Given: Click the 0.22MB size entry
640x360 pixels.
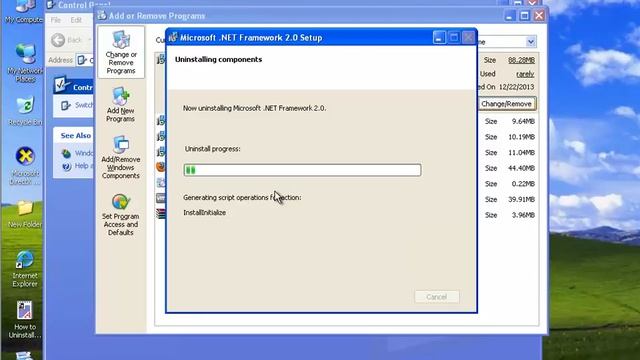Looking at the screenshot, I should [x=523, y=184].
